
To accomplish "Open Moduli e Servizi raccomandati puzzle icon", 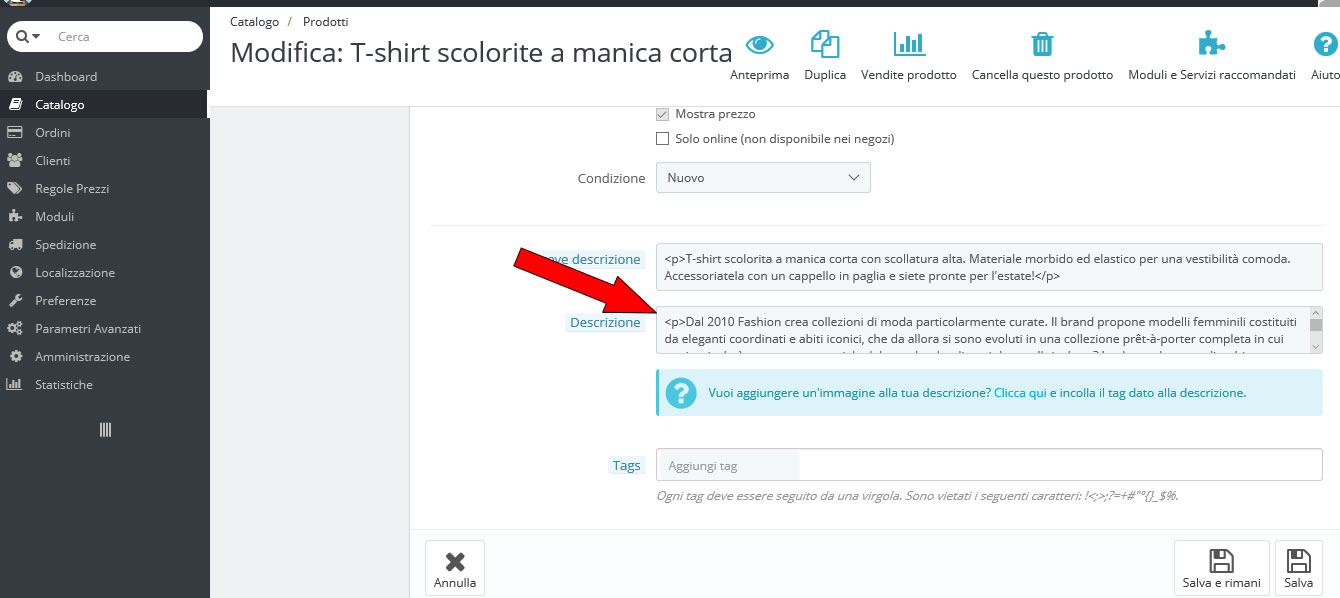I will pos(1211,44).
